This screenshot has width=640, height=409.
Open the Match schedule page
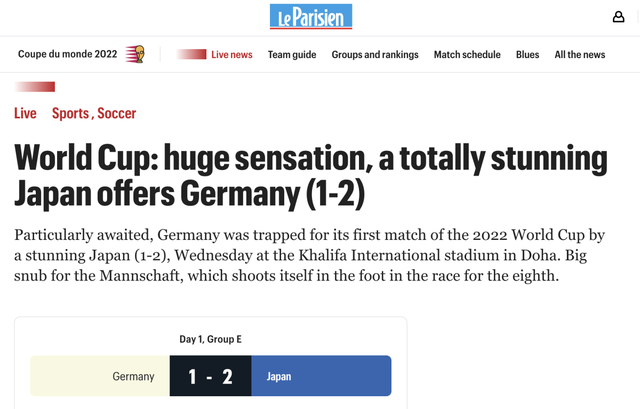pyautogui.click(x=467, y=55)
